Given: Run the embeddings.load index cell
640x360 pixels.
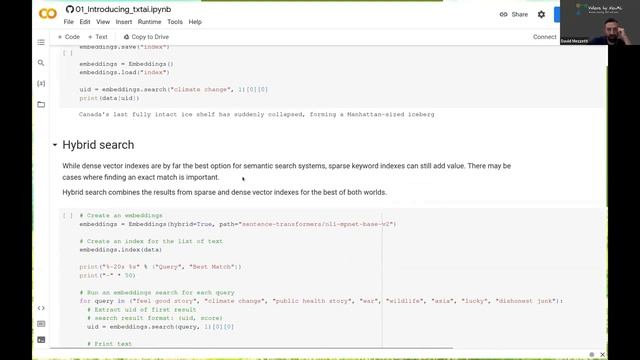Looking at the screenshot, I should click(68, 53).
